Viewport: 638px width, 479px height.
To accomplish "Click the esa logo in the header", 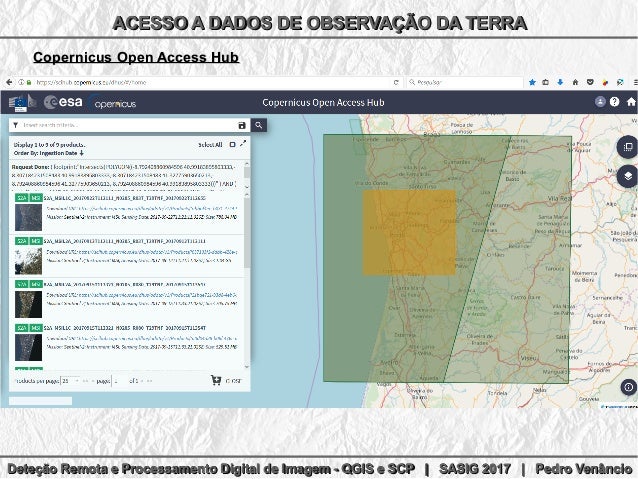I will [63, 102].
